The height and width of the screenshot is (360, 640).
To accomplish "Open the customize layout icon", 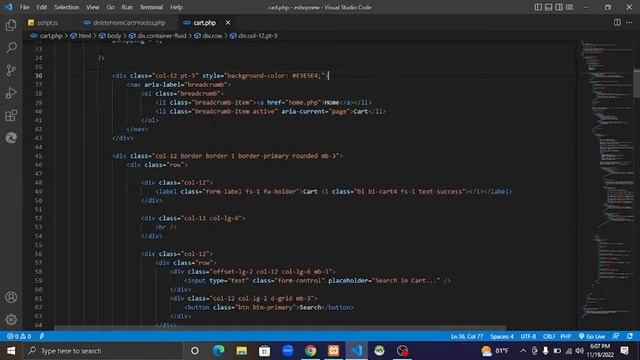I will click(569, 7).
